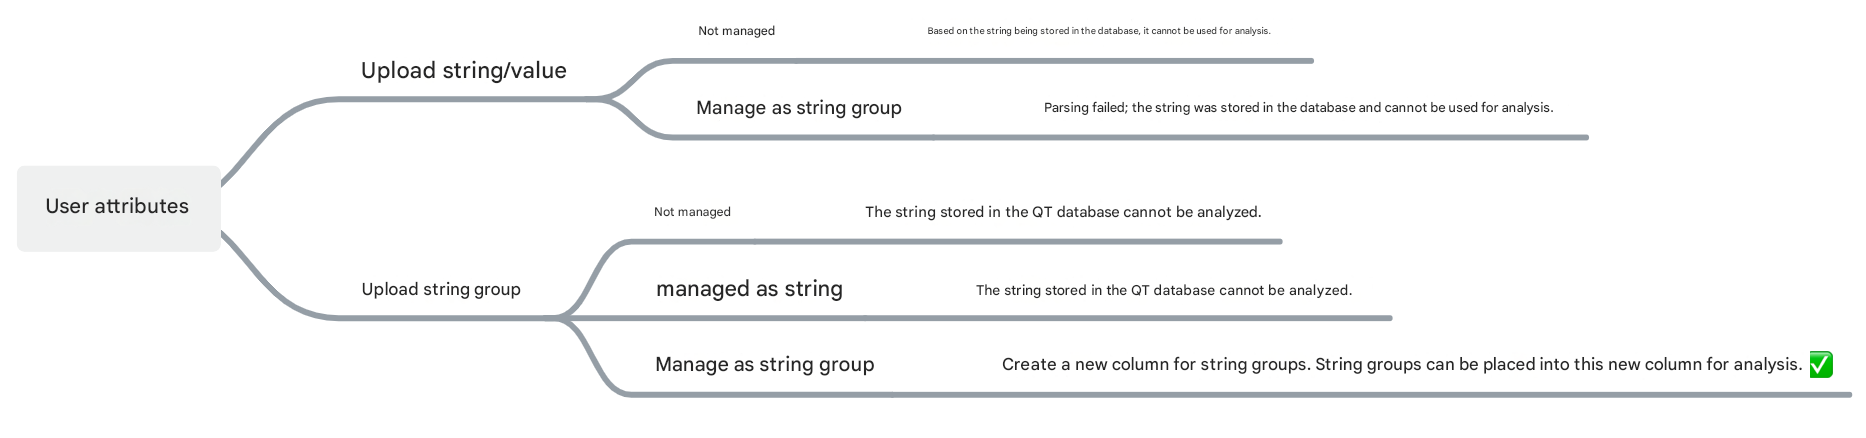This screenshot has height=438, width=1866.
Task: Select Not managed under Upload string/value
Action: (x=736, y=31)
